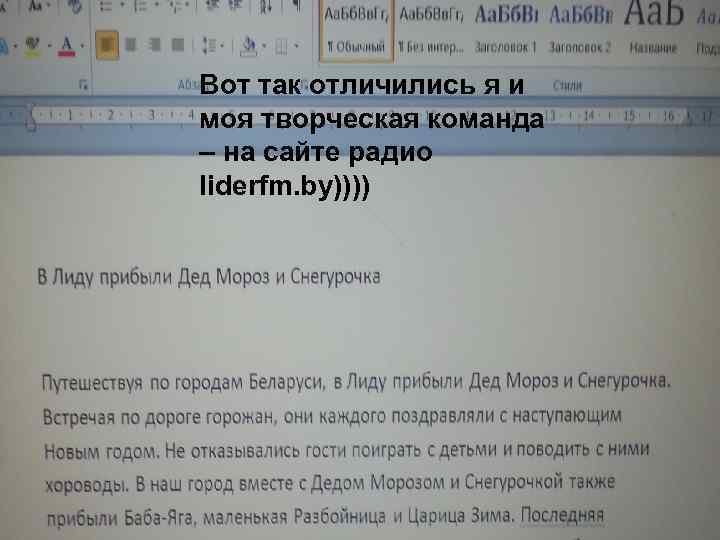This screenshot has height=540, width=720.
Task: Click the borders icon
Action: [x=281, y=46]
